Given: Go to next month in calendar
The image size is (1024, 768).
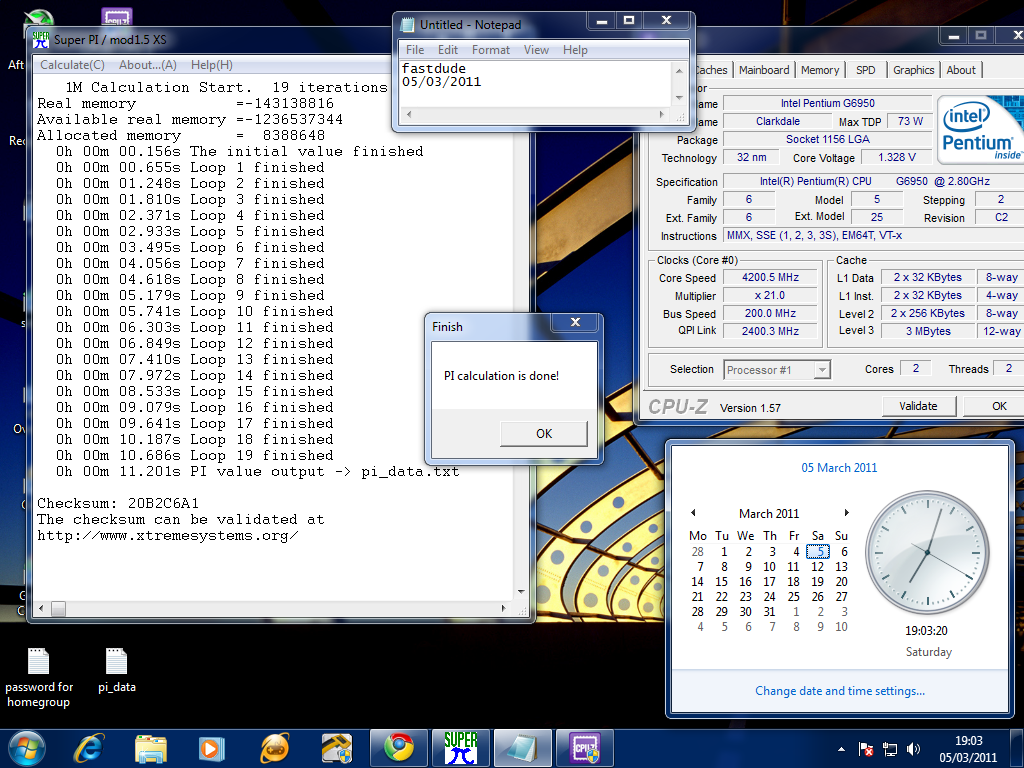Looking at the screenshot, I should 846,513.
